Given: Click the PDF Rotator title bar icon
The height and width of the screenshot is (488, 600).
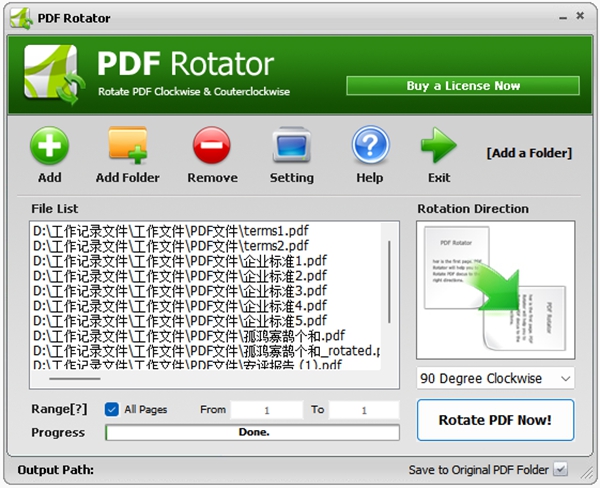Looking at the screenshot, I should pyautogui.click(x=19, y=18).
